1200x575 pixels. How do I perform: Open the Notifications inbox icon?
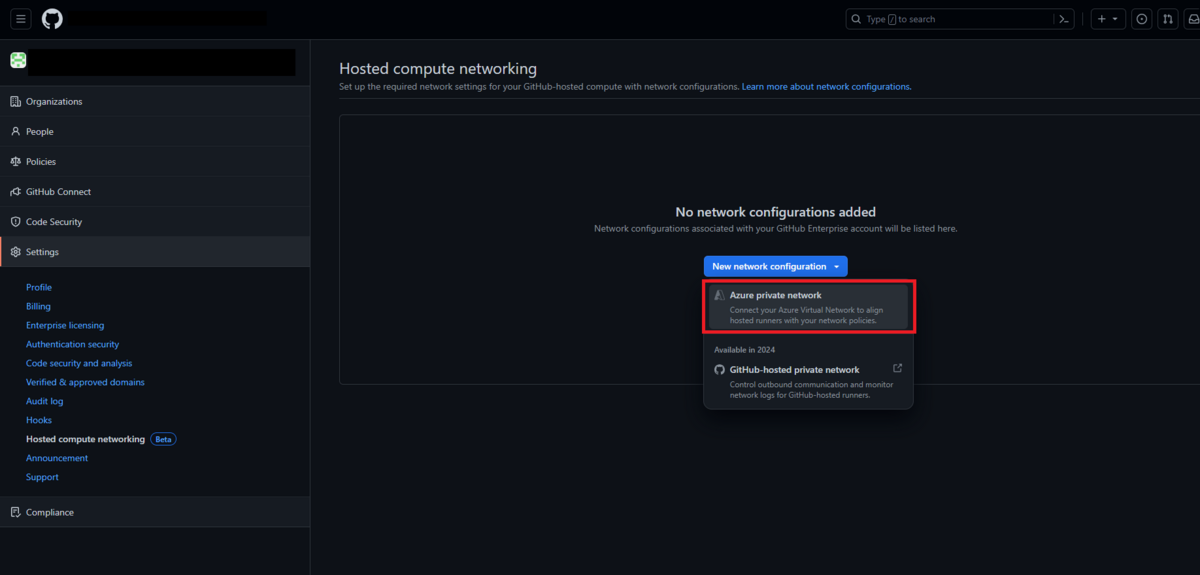(1192, 19)
